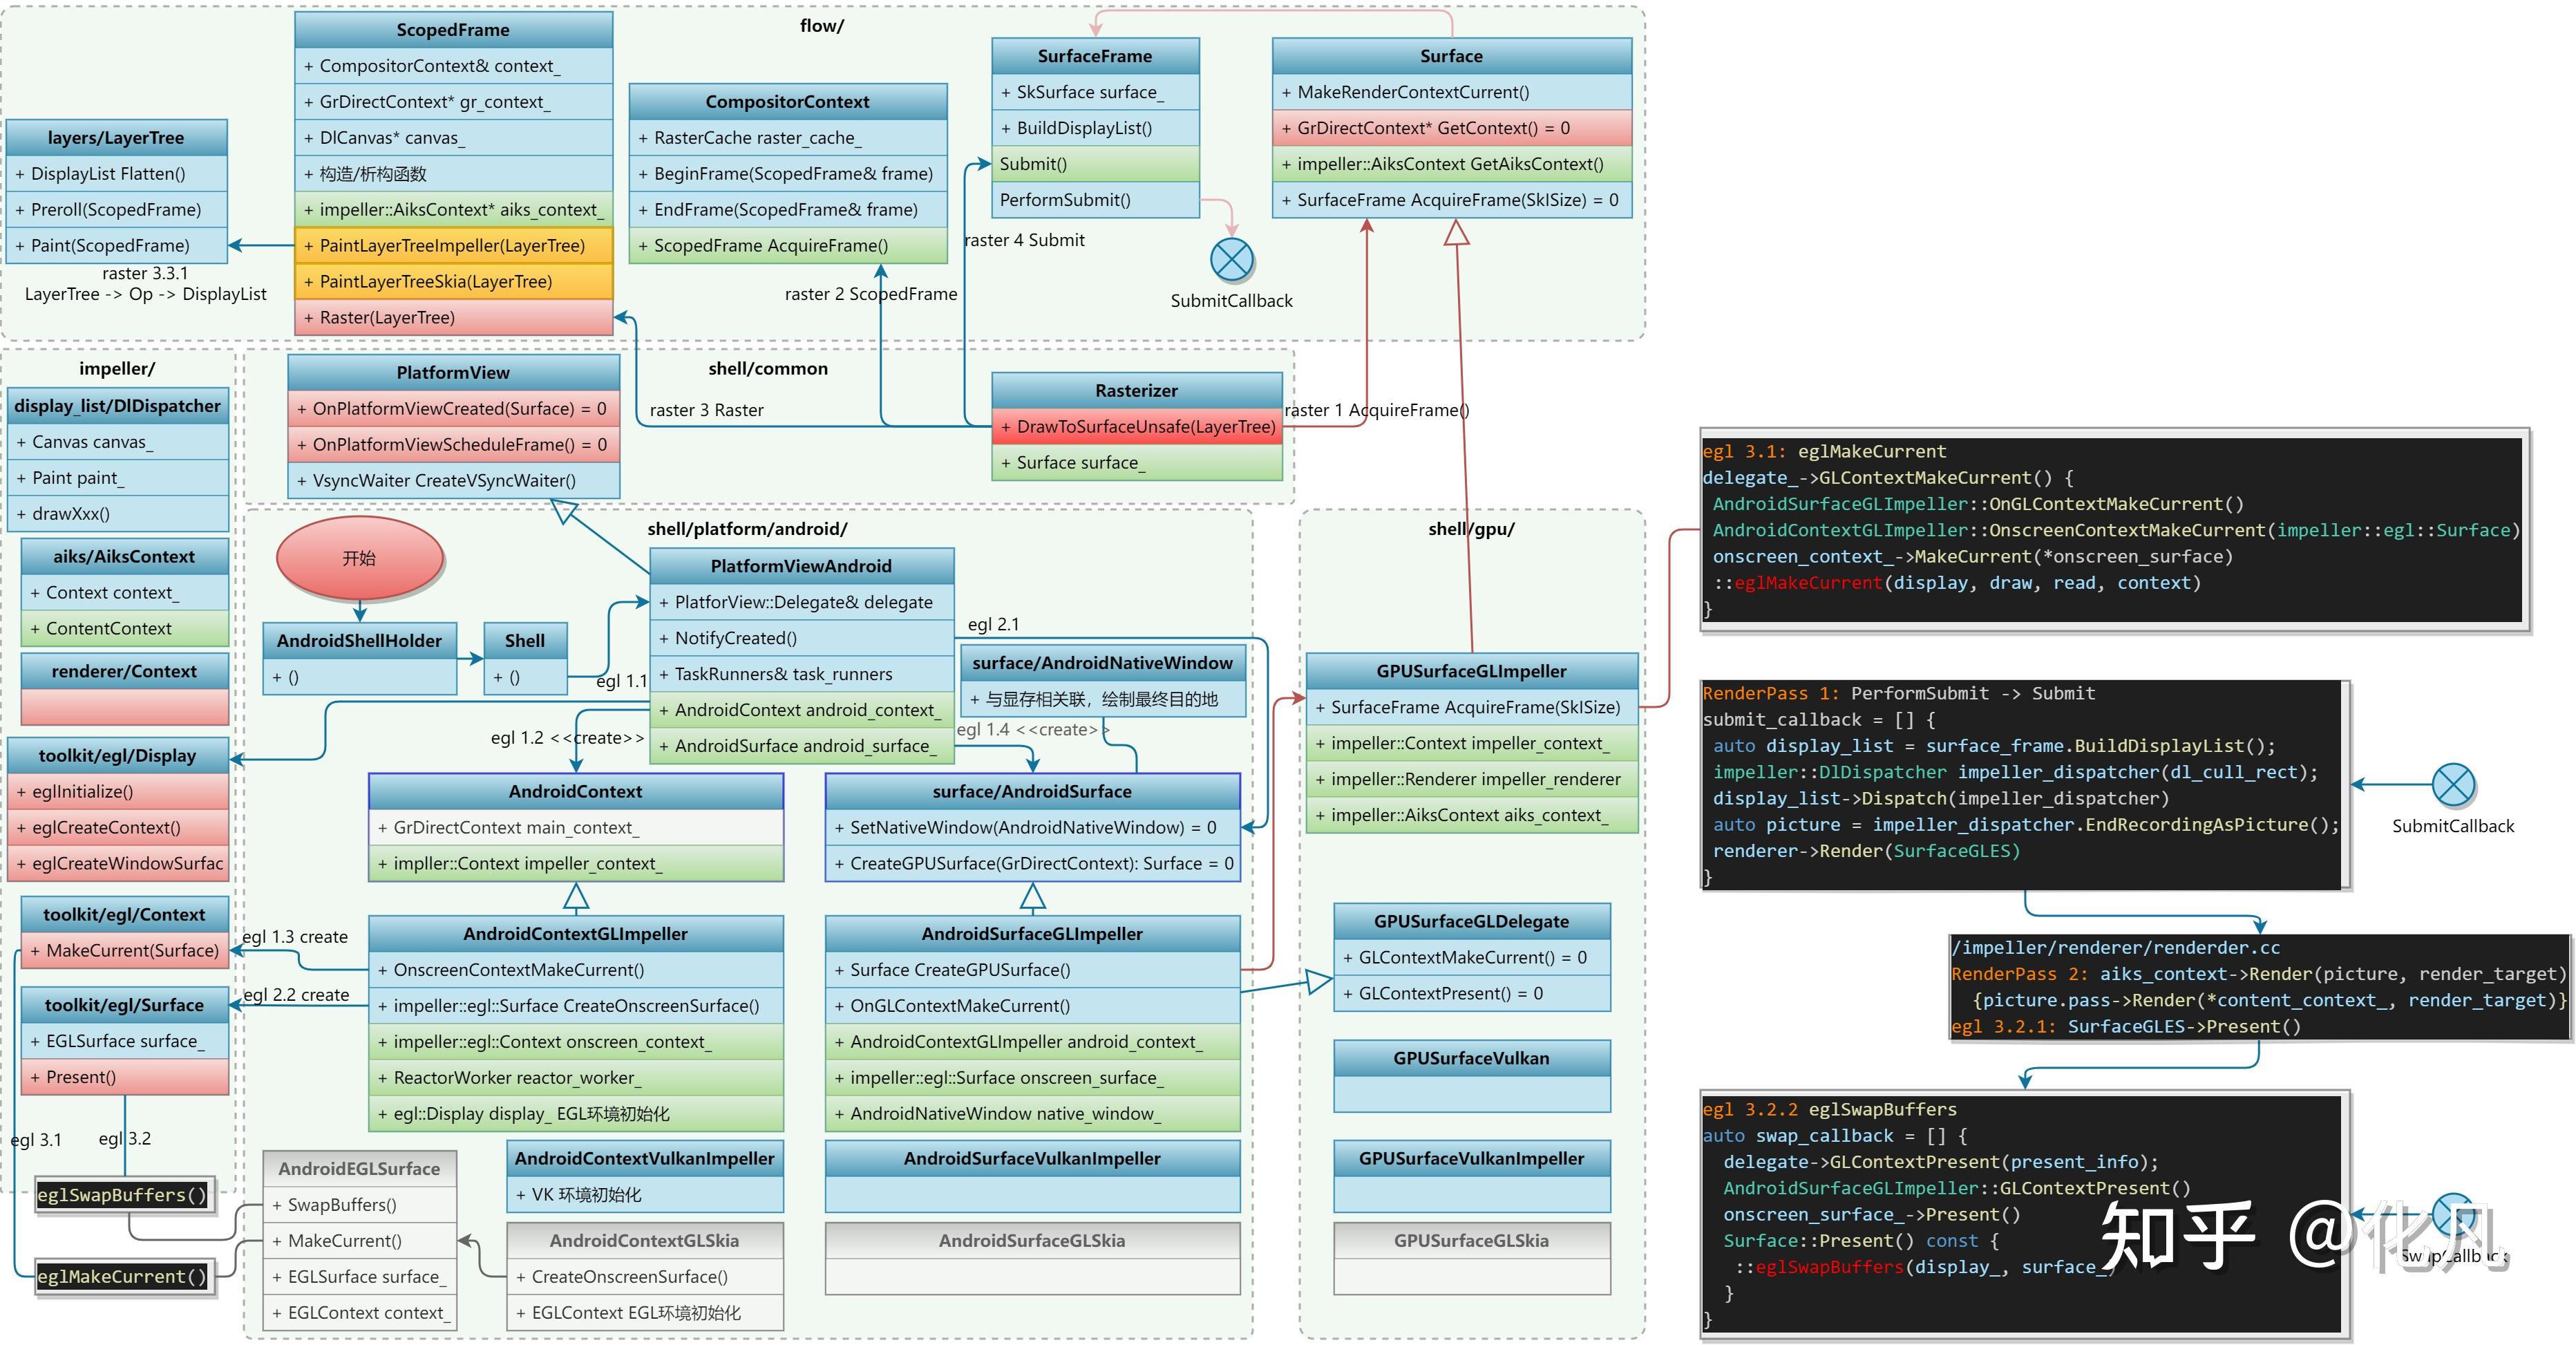This screenshot has width=2576, height=1345.
Task: Click the eglSwapBuffers() black label
Action: [124, 1195]
